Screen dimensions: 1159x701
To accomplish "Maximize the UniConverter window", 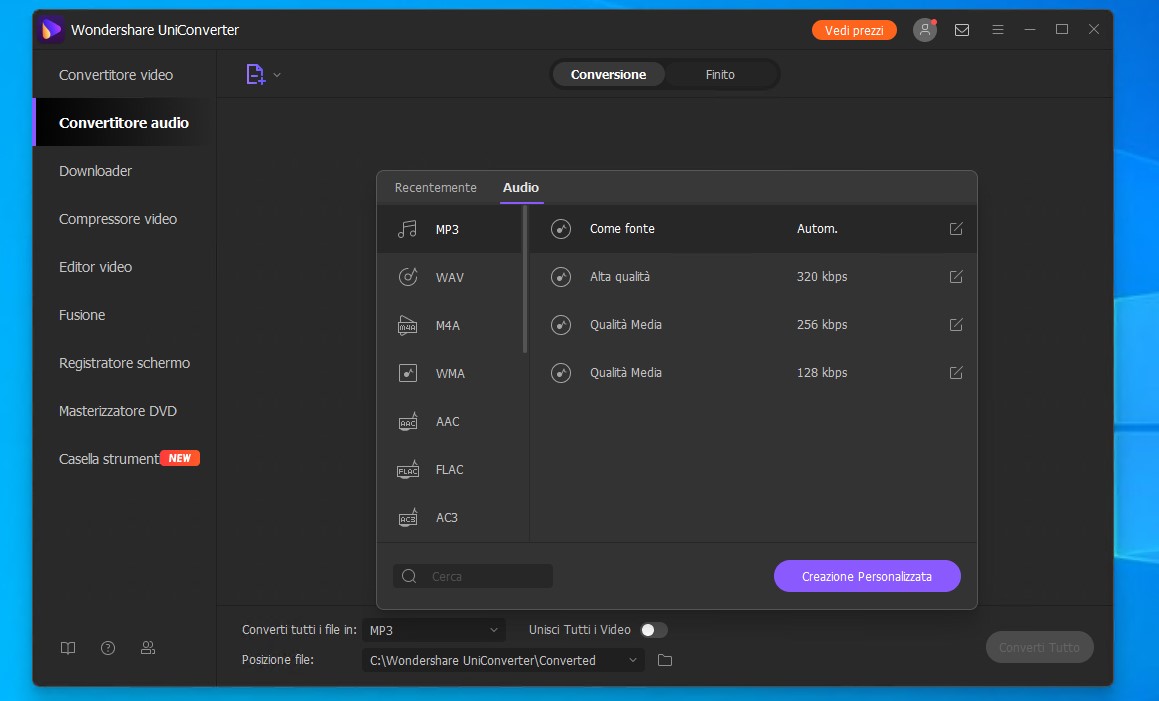I will click(x=1062, y=30).
